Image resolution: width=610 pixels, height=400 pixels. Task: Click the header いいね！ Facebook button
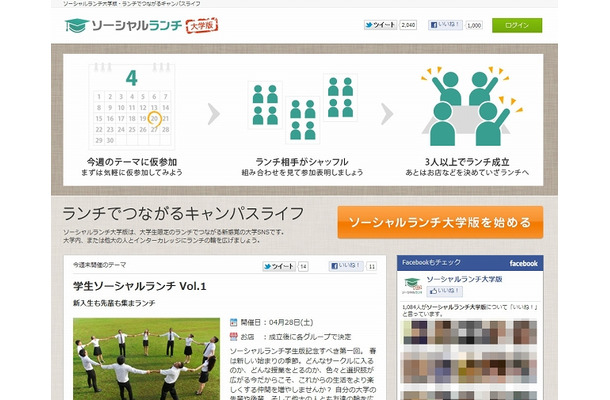445,25
